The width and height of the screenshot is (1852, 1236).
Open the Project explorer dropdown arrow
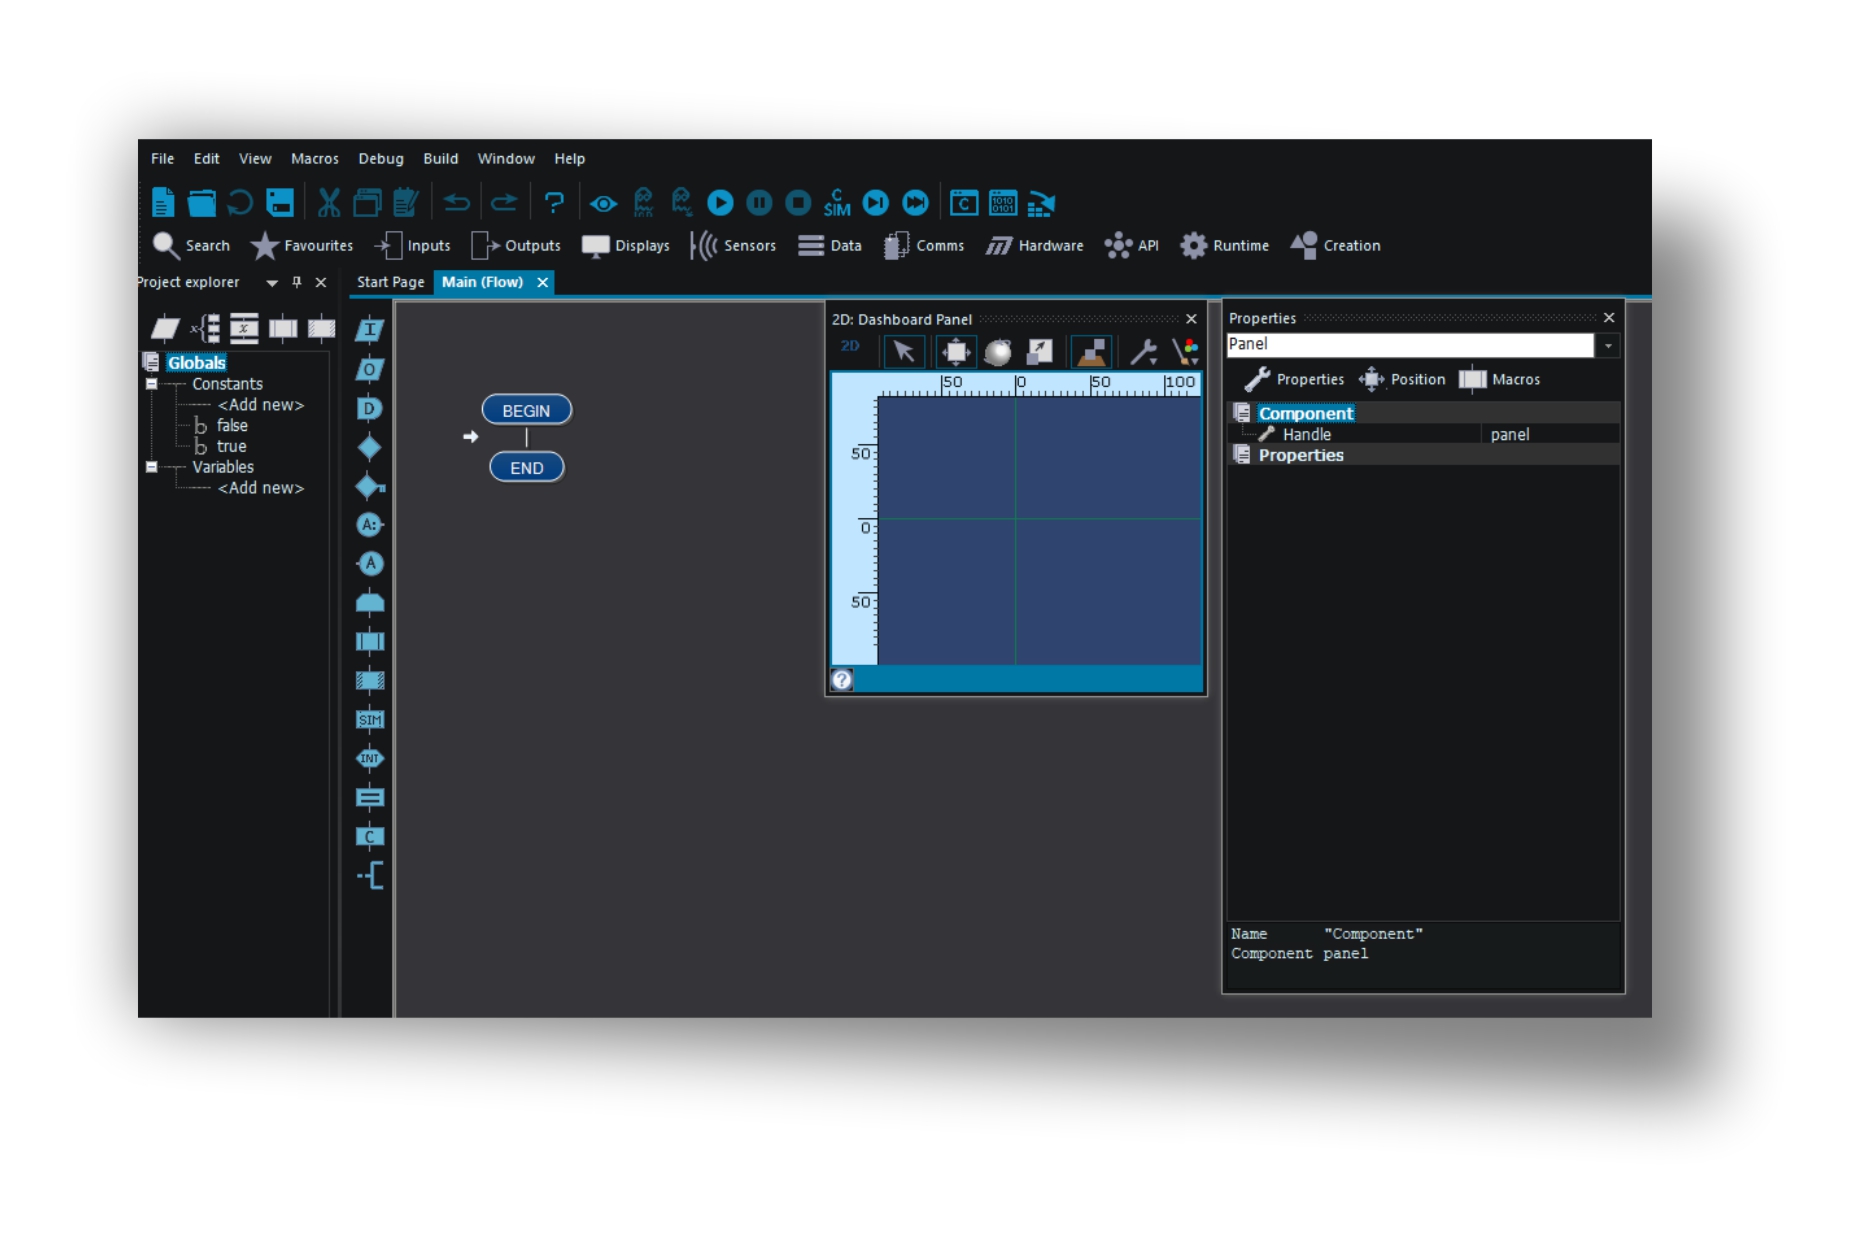[272, 283]
